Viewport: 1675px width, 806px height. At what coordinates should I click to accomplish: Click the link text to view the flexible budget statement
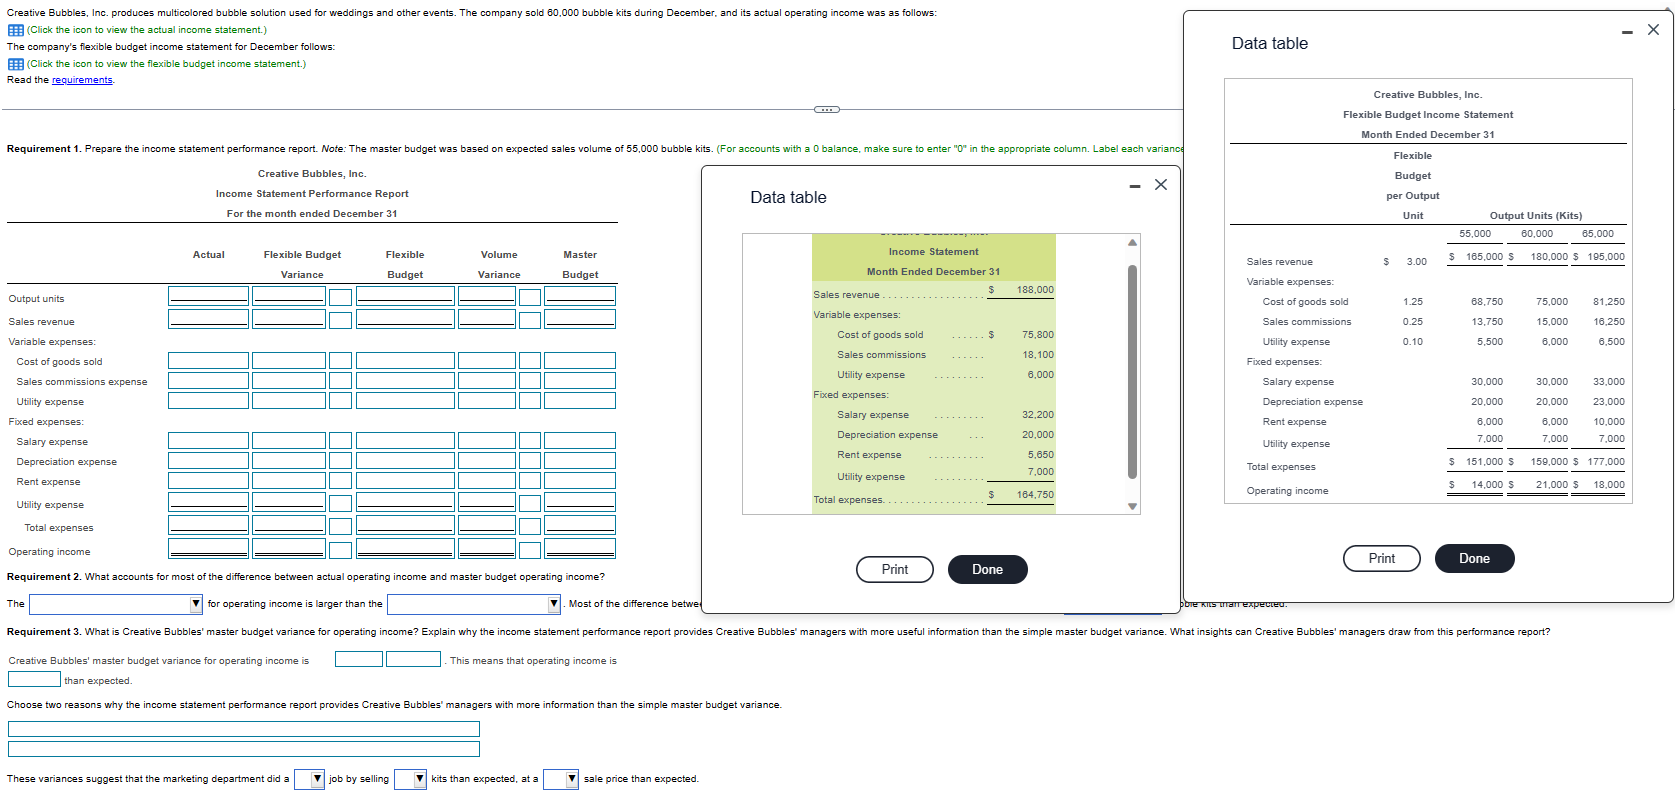coord(166,64)
